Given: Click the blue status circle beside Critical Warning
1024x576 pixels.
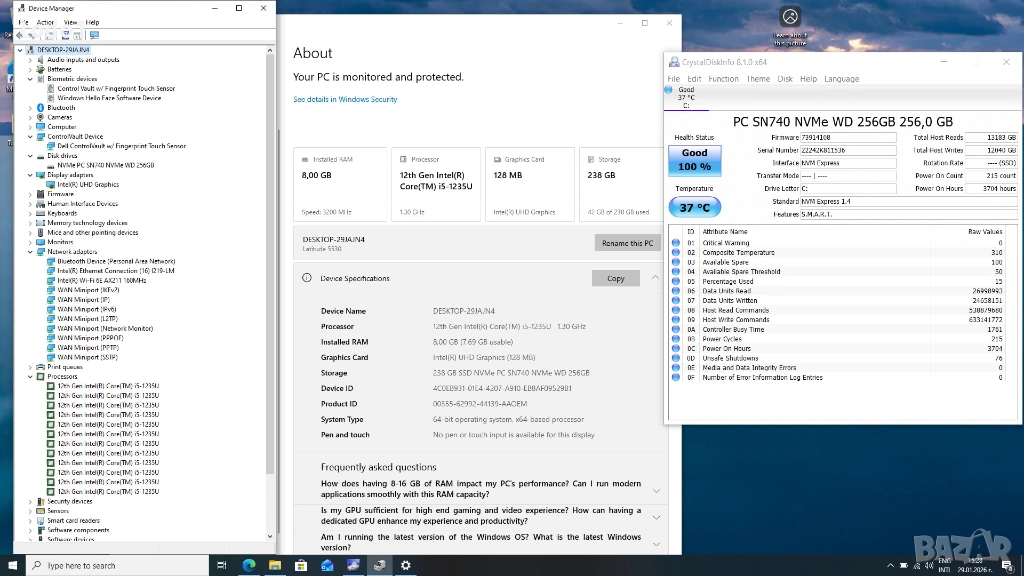Looking at the screenshot, I should point(676,243).
